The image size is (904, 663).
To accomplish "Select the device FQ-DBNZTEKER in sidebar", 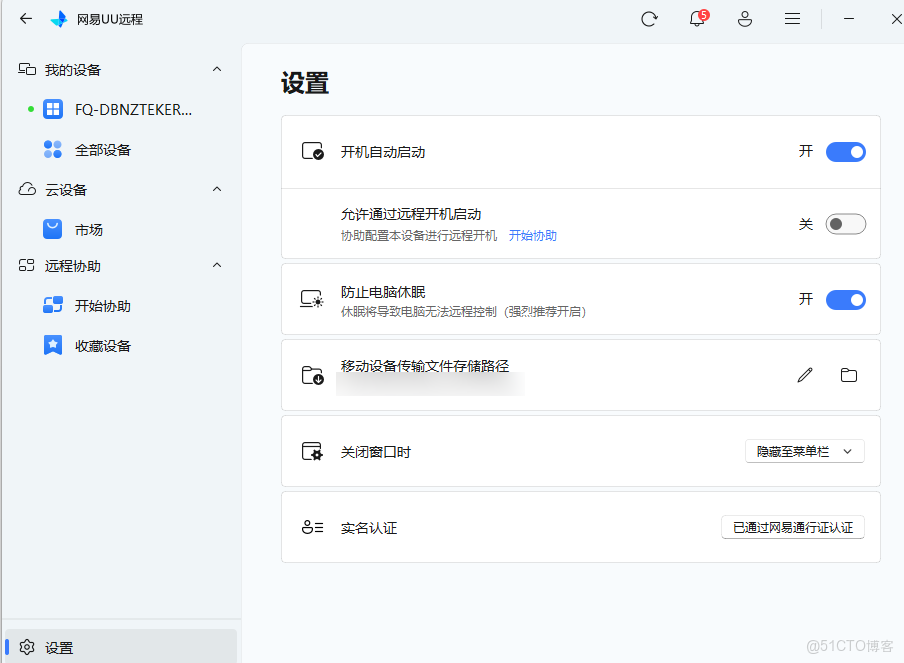I will click(x=100, y=109).
